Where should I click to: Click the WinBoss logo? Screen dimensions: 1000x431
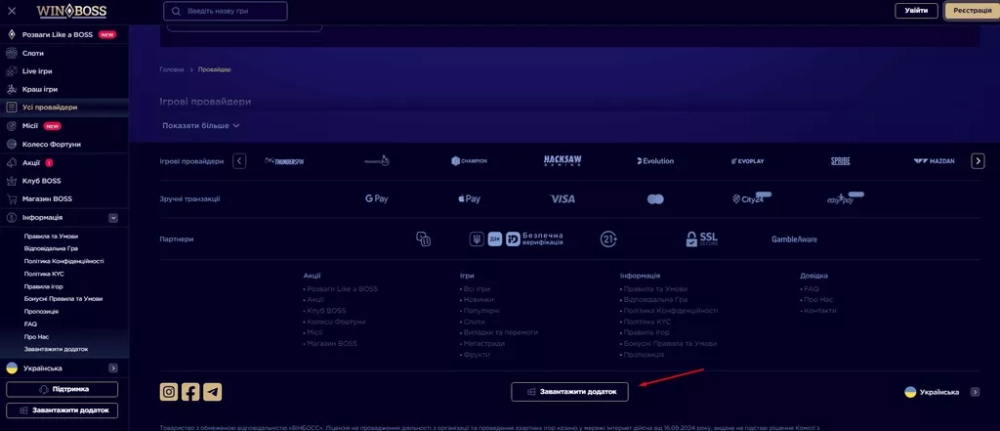click(71, 11)
